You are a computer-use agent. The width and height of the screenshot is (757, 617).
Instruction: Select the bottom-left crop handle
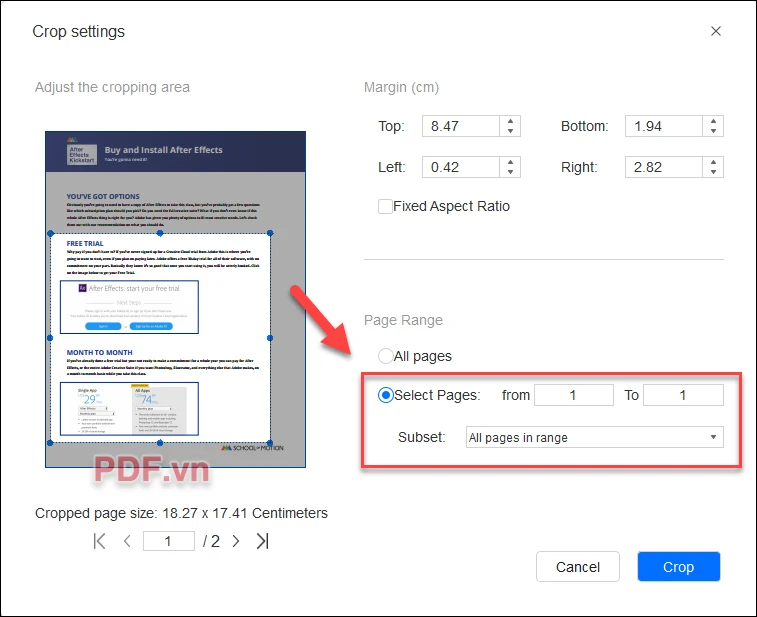click(x=50, y=443)
